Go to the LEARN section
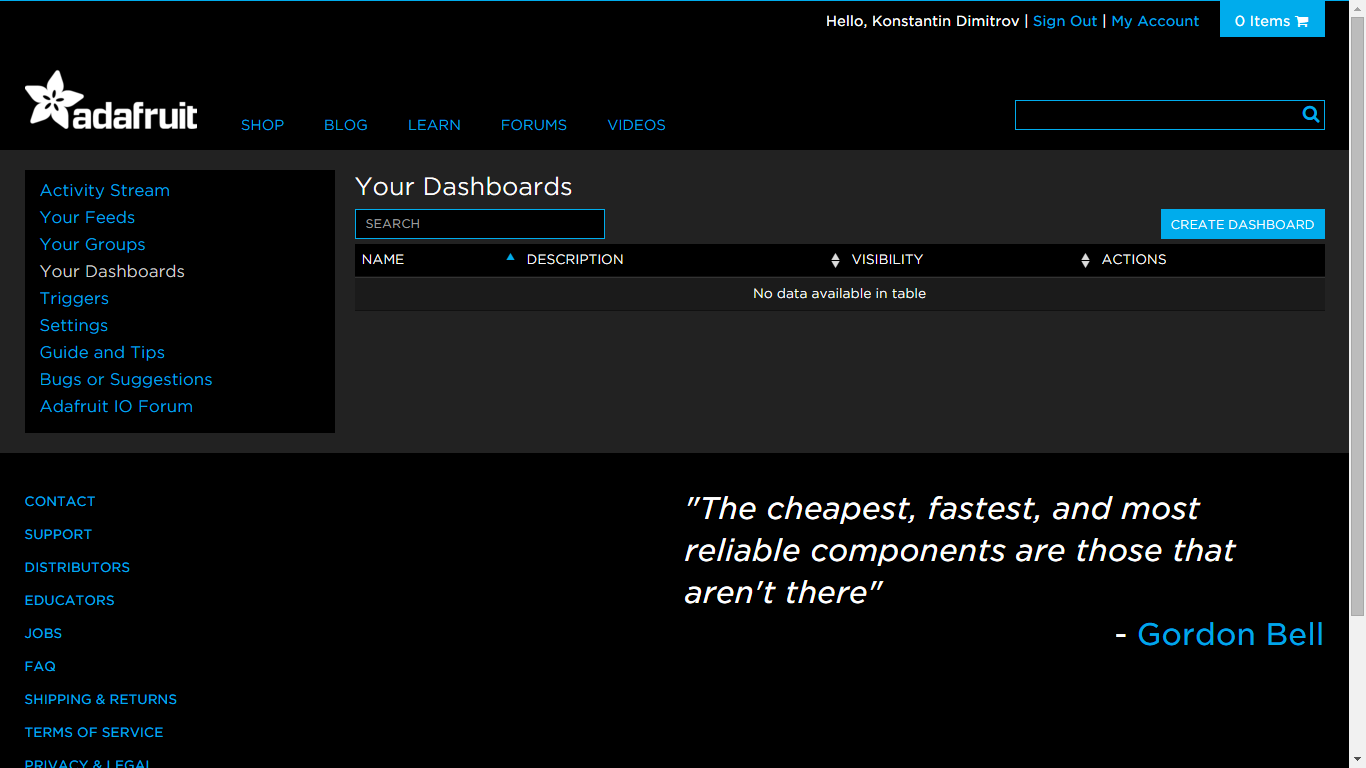 434,125
